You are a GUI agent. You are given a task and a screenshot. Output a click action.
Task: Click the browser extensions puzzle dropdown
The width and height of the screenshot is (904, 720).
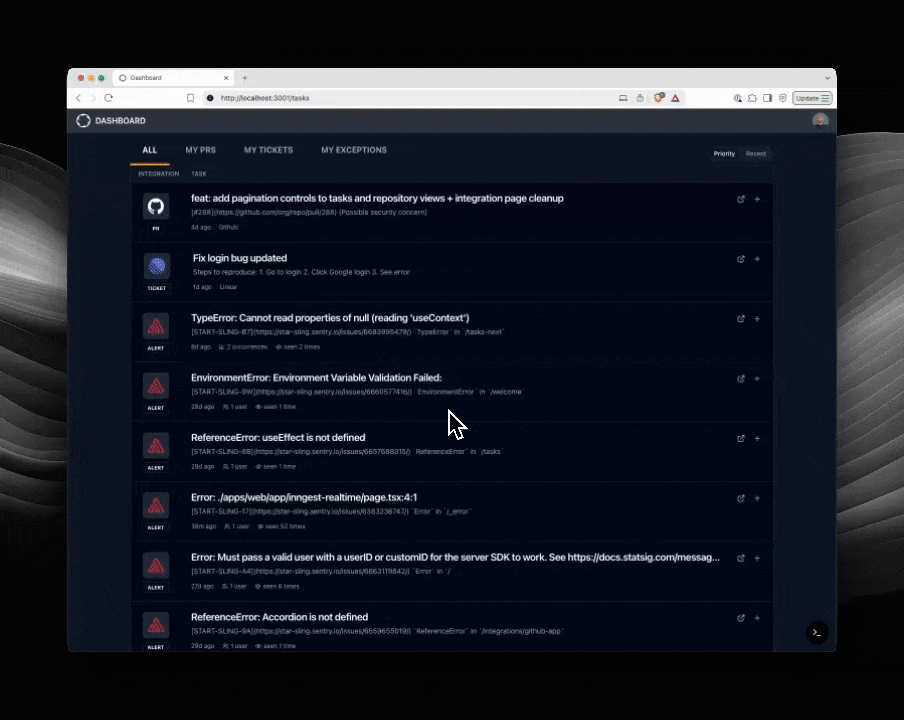(752, 98)
